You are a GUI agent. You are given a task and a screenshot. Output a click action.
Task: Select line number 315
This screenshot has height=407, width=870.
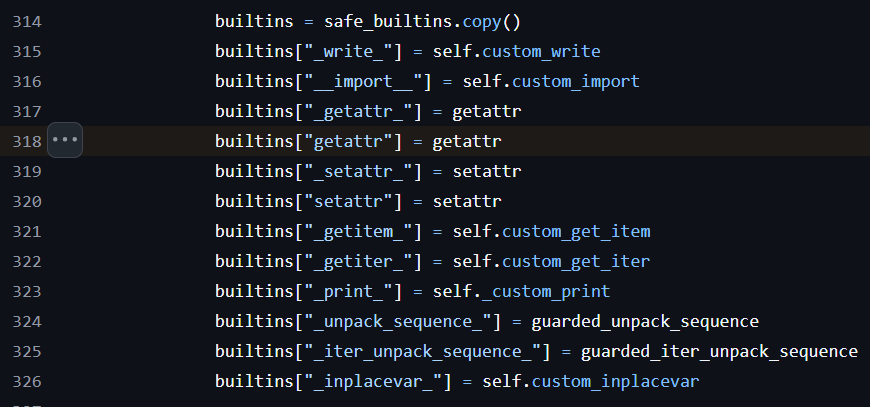point(27,52)
